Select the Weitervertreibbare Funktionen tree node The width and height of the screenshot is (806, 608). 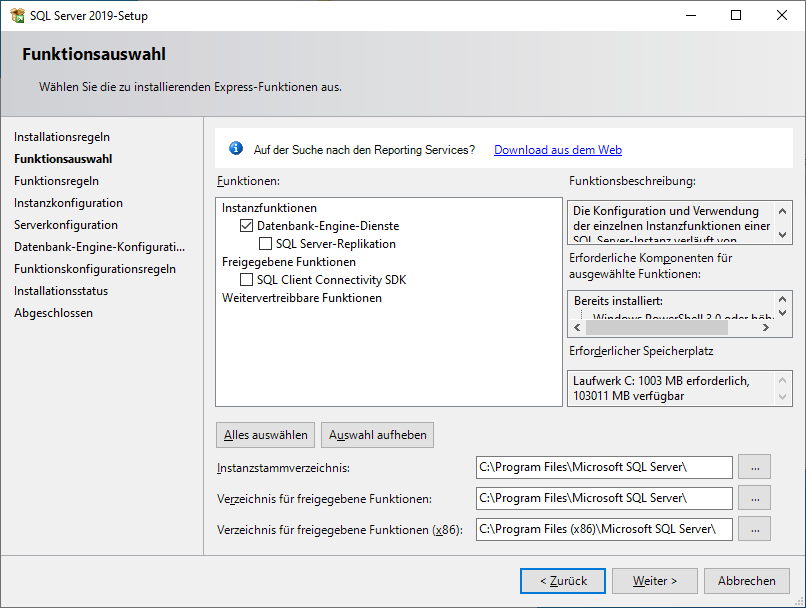[x=301, y=298]
